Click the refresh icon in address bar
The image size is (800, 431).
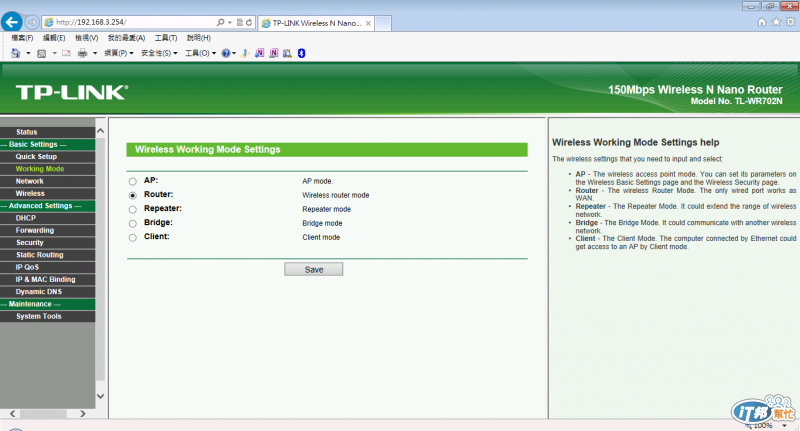[249, 22]
